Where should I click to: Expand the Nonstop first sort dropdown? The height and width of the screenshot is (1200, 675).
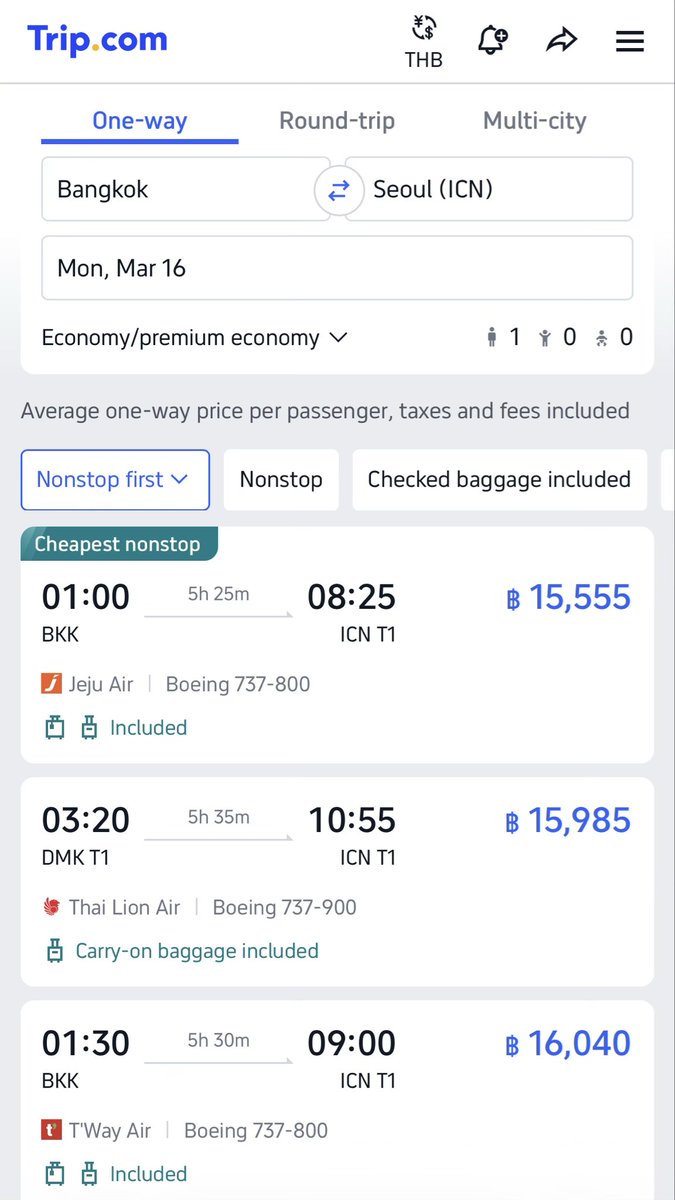[115, 480]
